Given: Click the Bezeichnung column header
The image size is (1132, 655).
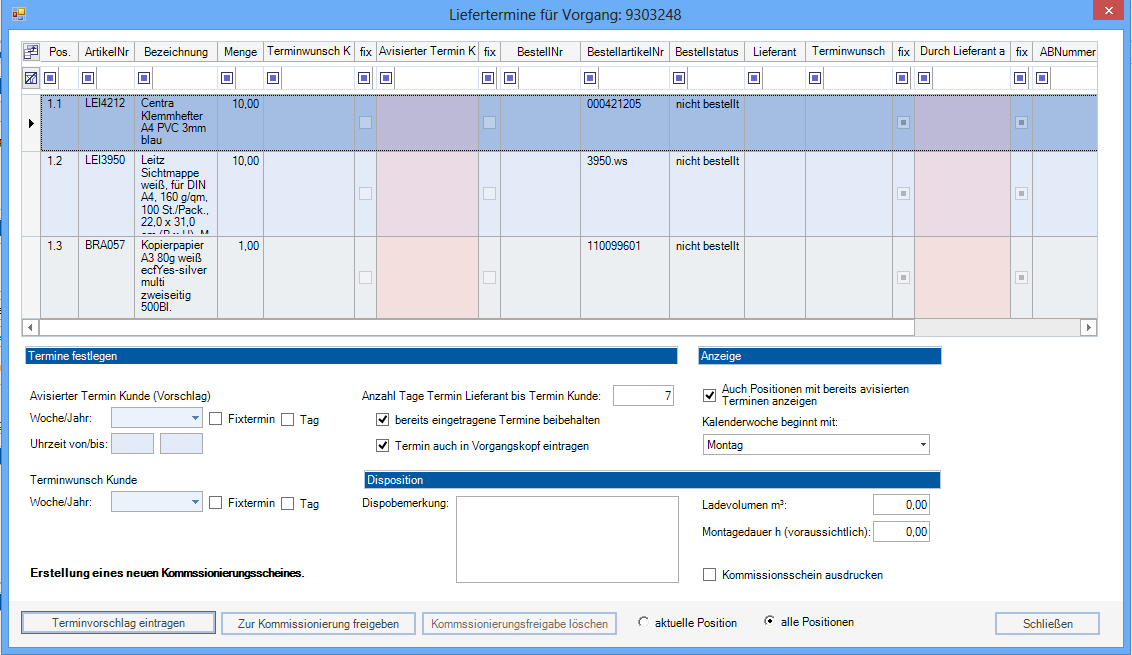Looking at the screenshot, I should click(176, 52).
